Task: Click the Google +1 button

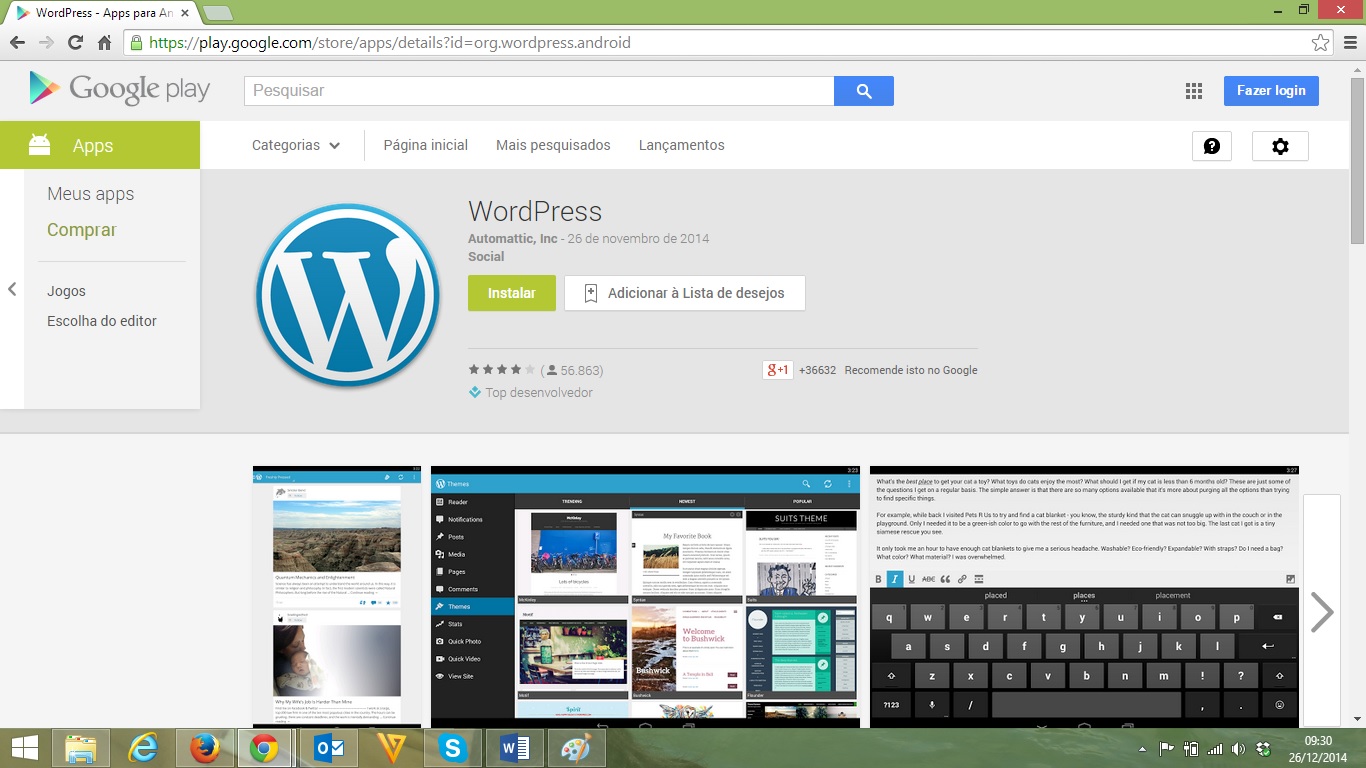Action: [x=778, y=370]
